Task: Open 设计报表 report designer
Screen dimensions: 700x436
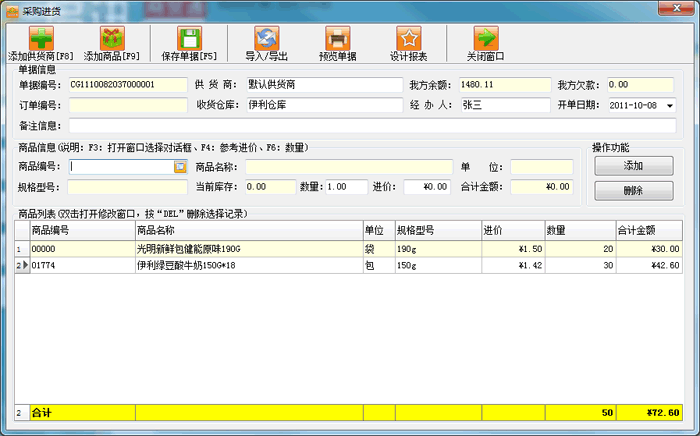Action: coord(408,39)
